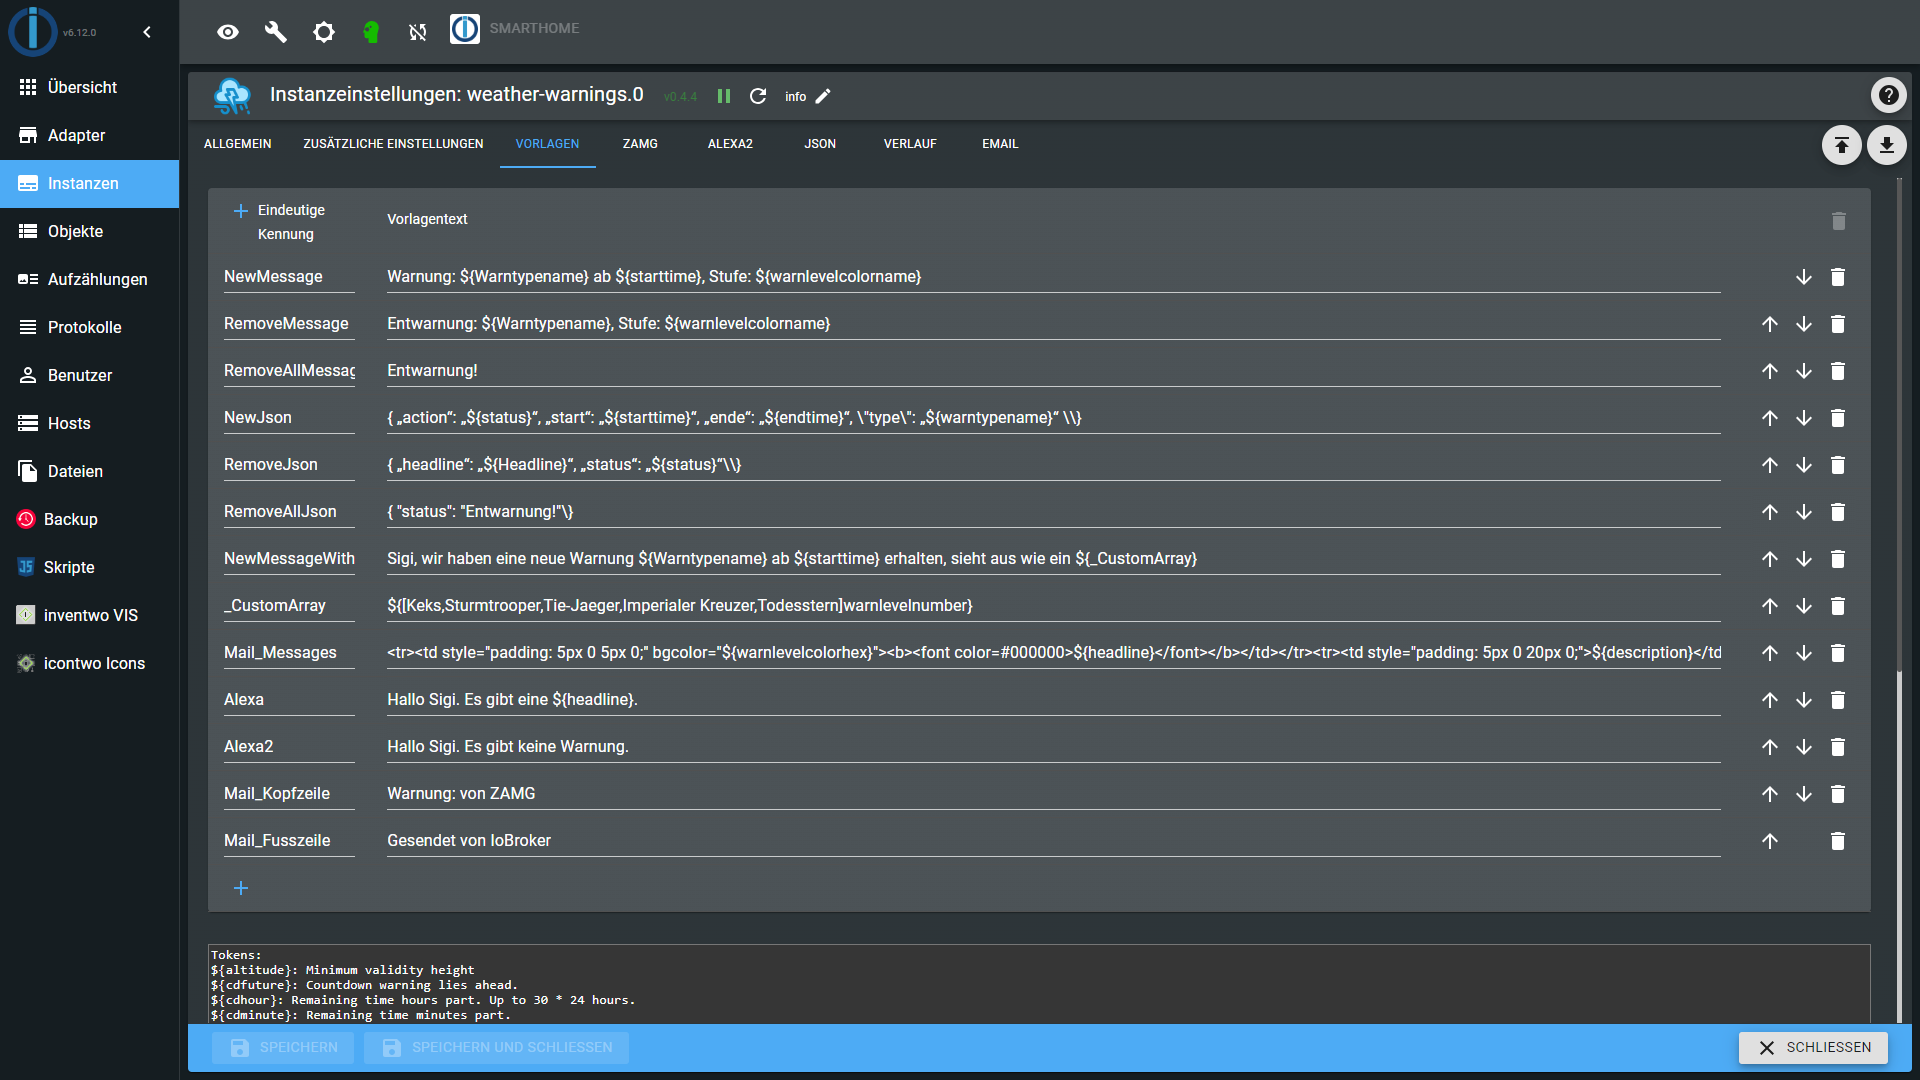
Task: Open icontwo Icons in the sidebar
Action: (90, 663)
